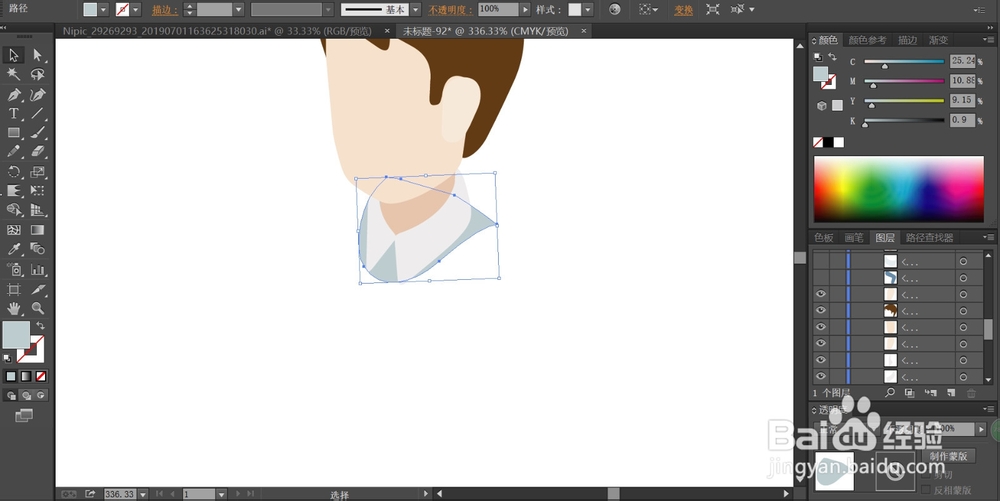Image resolution: width=1000 pixels, height=501 pixels.
Task: Open the artboard number dropdown in the status bar
Action: click(221, 494)
